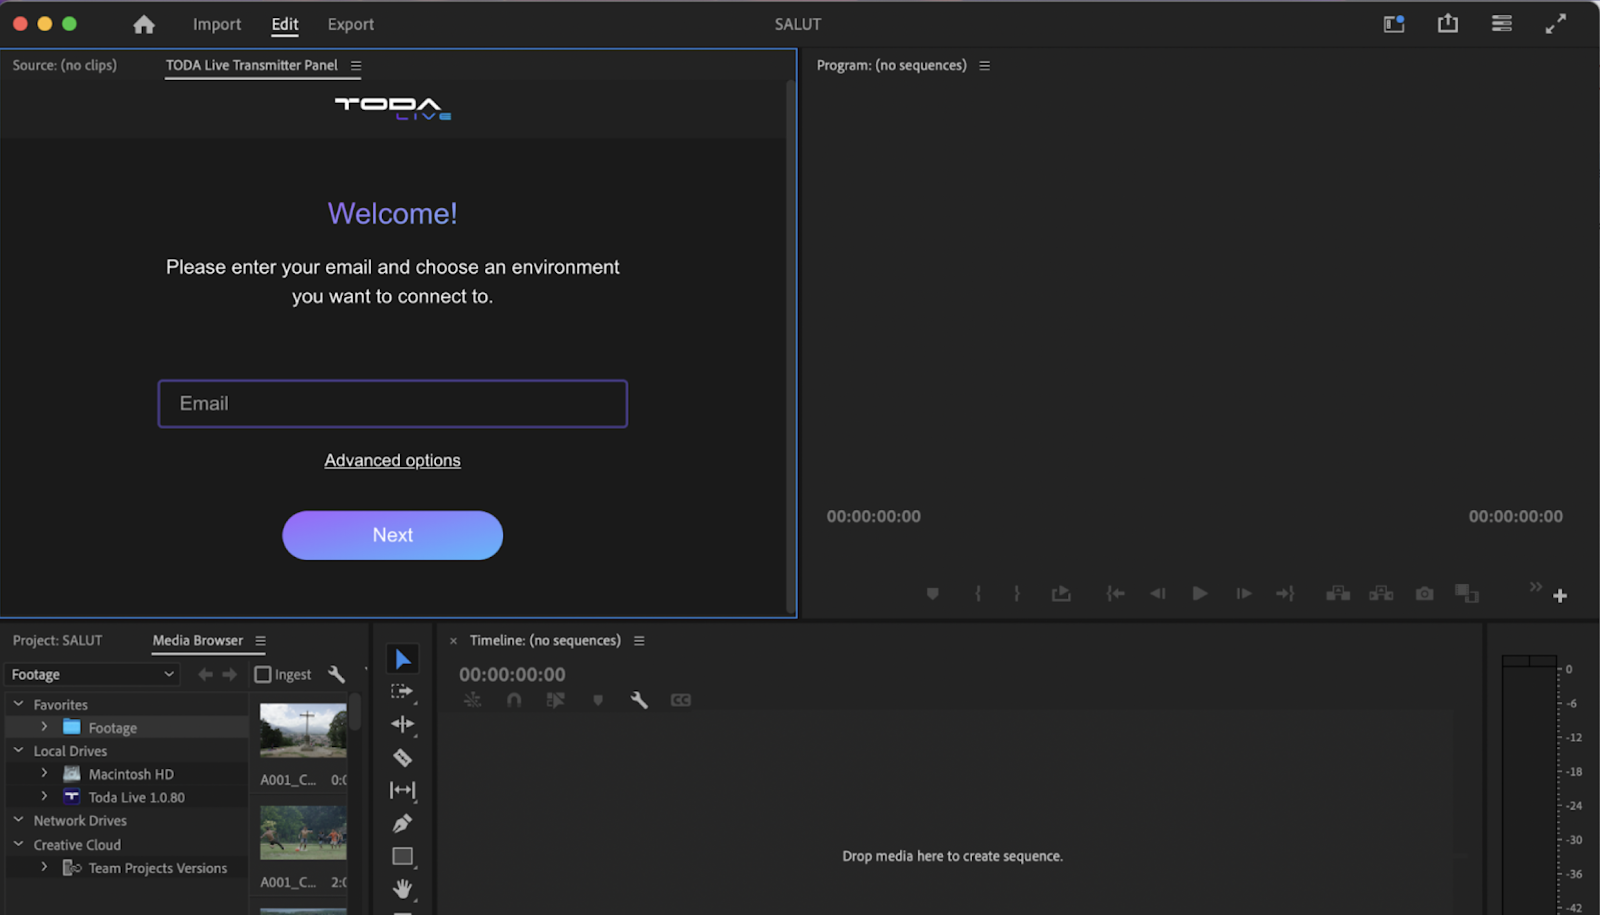The width and height of the screenshot is (1600, 915).
Task: Maximize the video output fullscreen icon
Action: (1555, 24)
